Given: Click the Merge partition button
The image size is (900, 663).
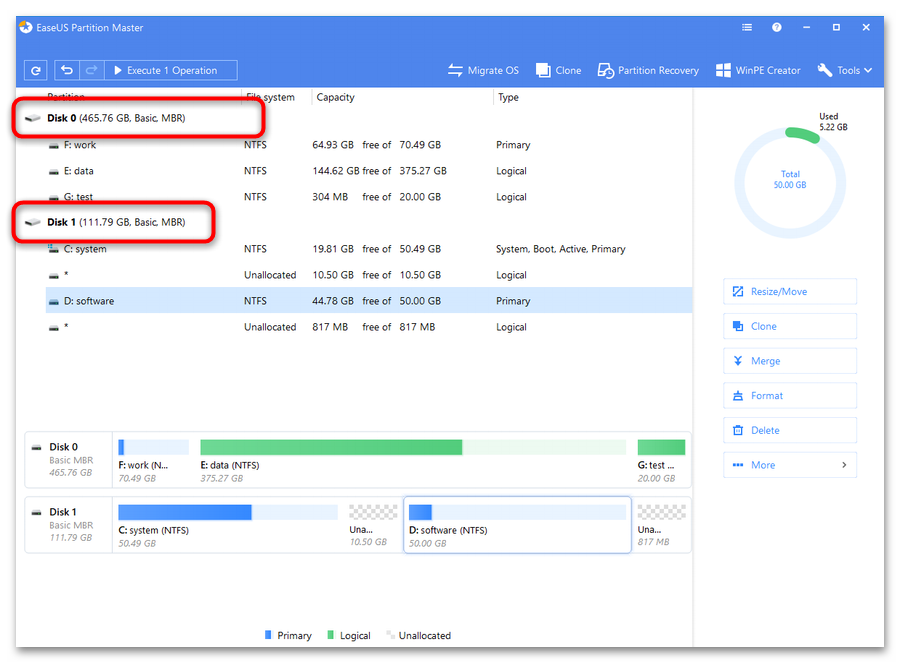Looking at the screenshot, I should (790, 361).
